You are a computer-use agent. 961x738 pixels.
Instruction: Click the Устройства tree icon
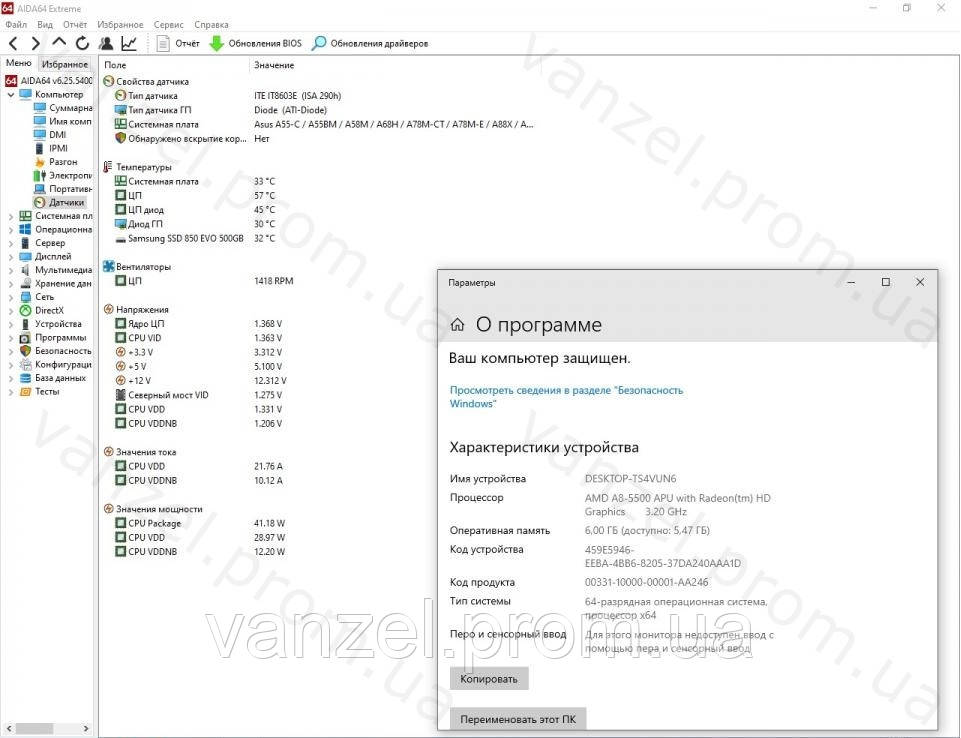(x=25, y=324)
